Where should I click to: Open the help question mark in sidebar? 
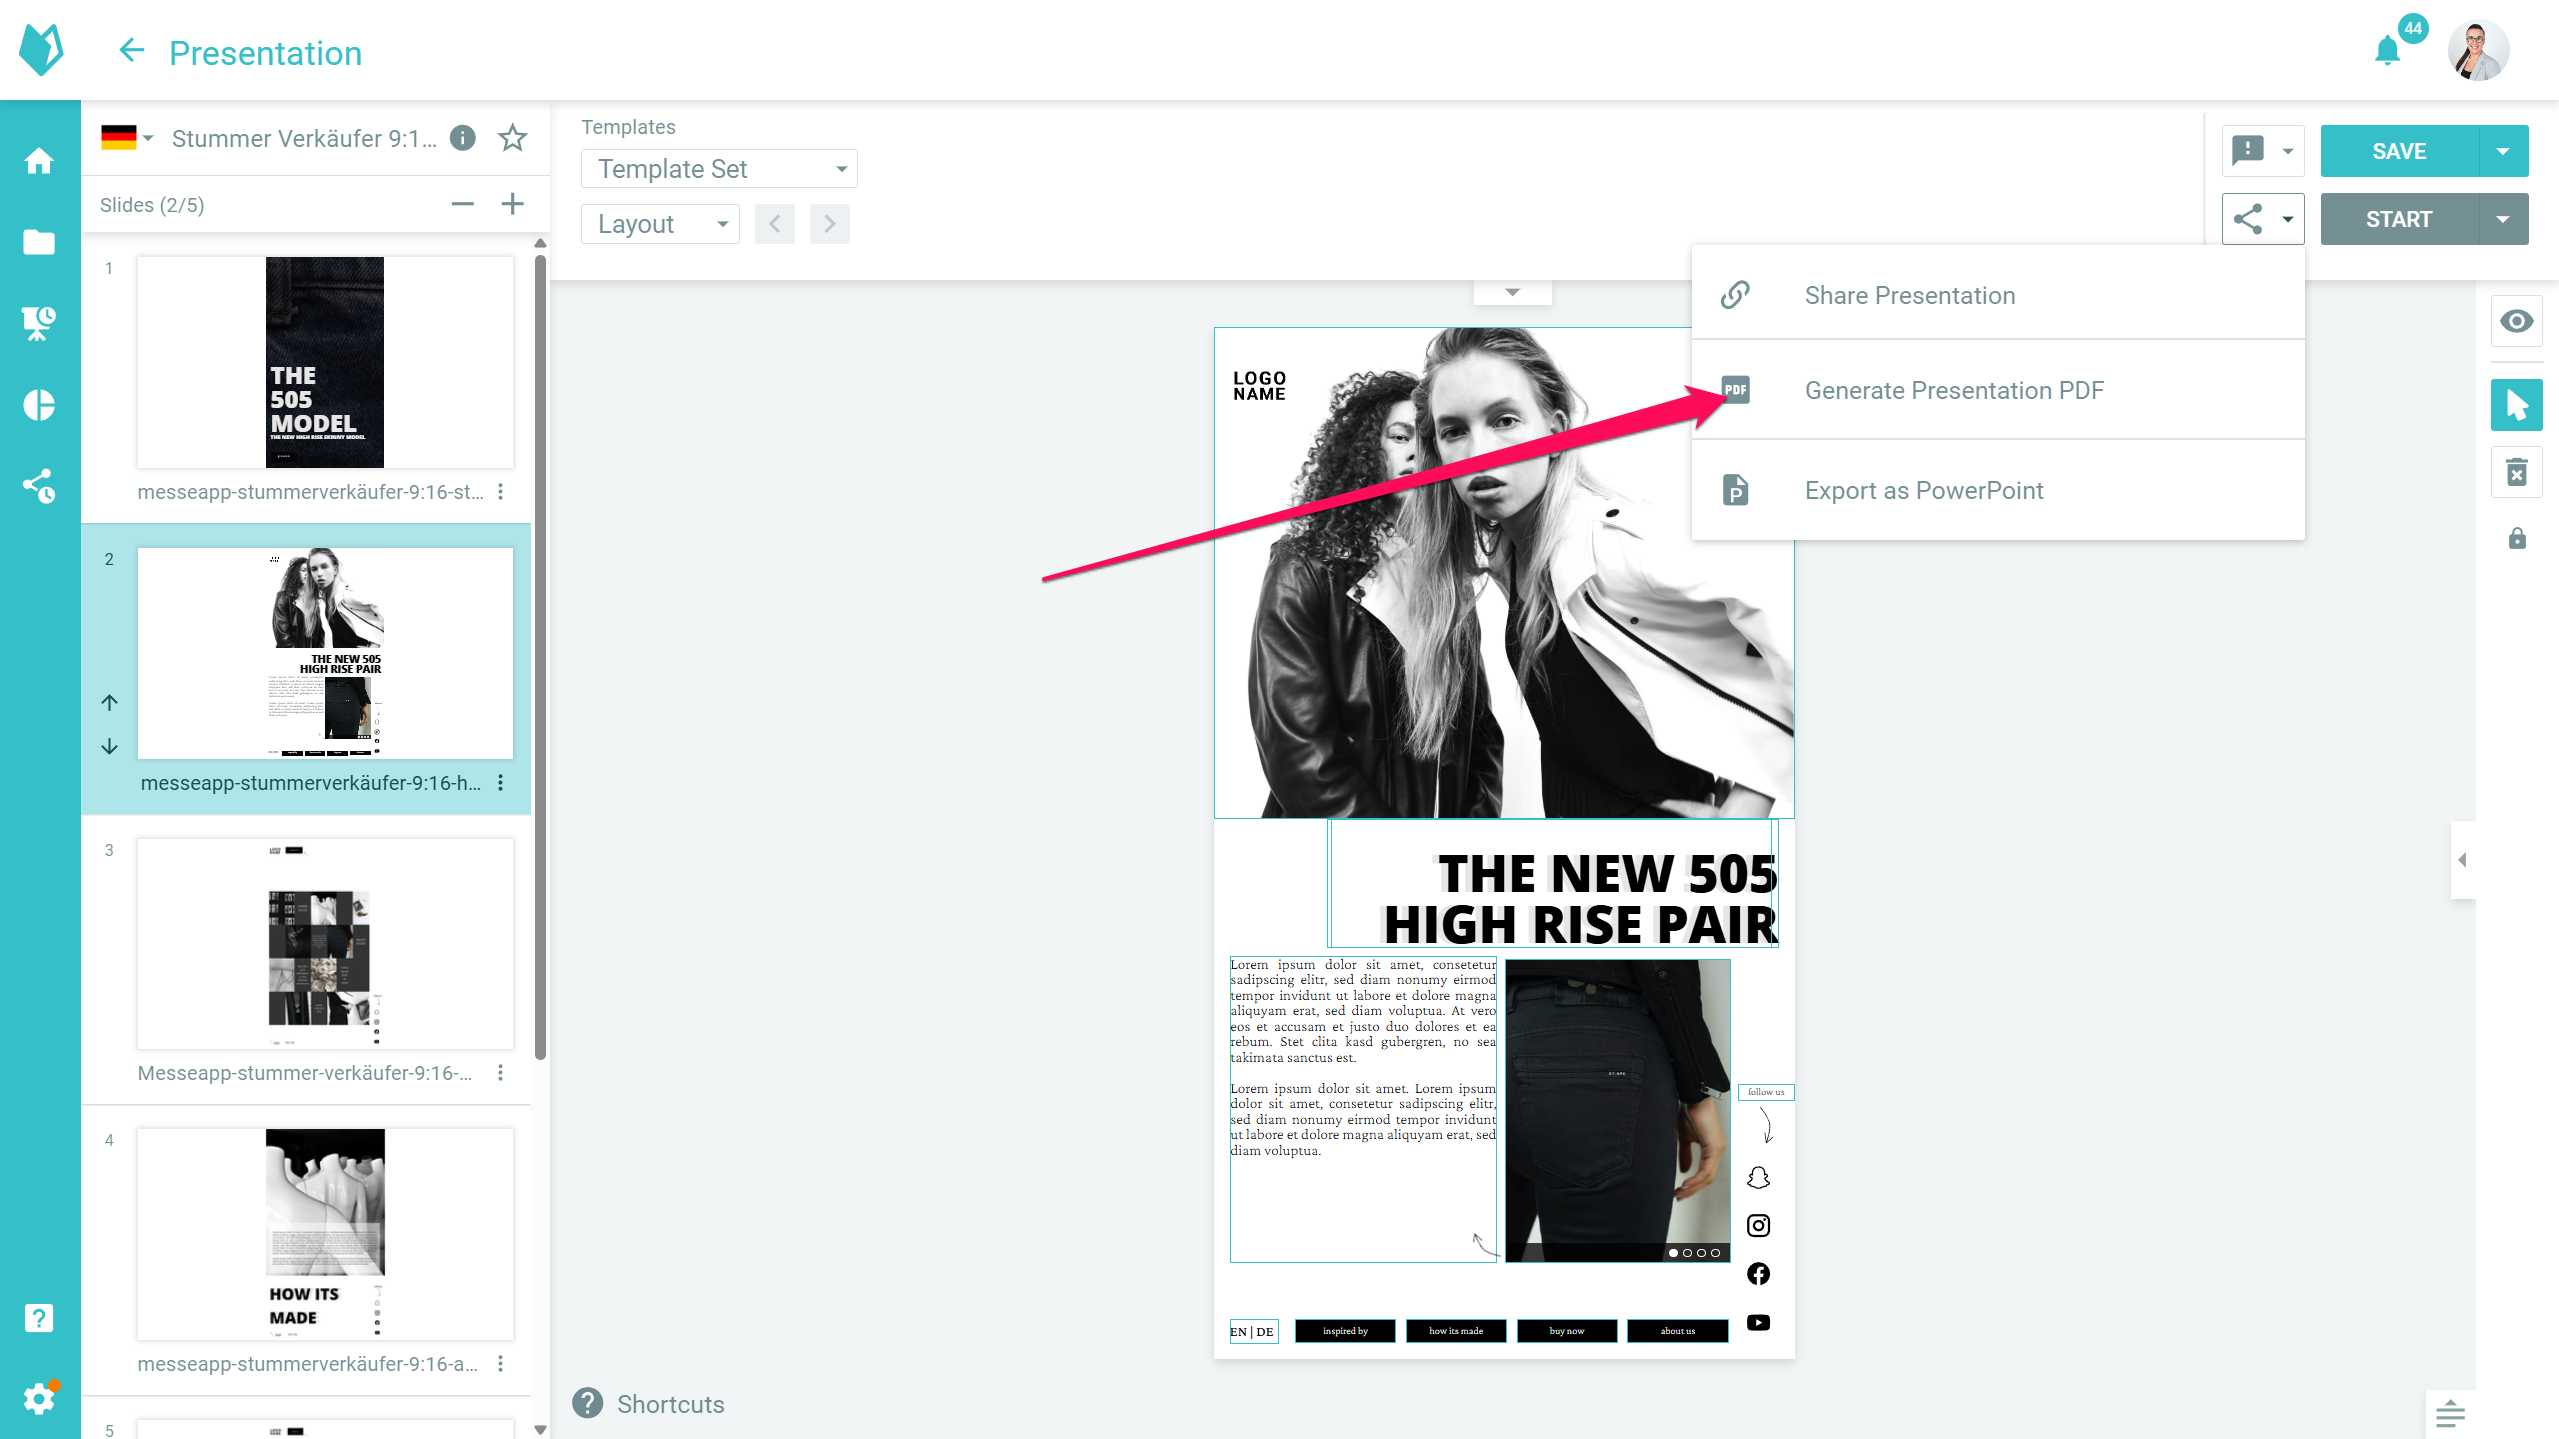point(39,1318)
